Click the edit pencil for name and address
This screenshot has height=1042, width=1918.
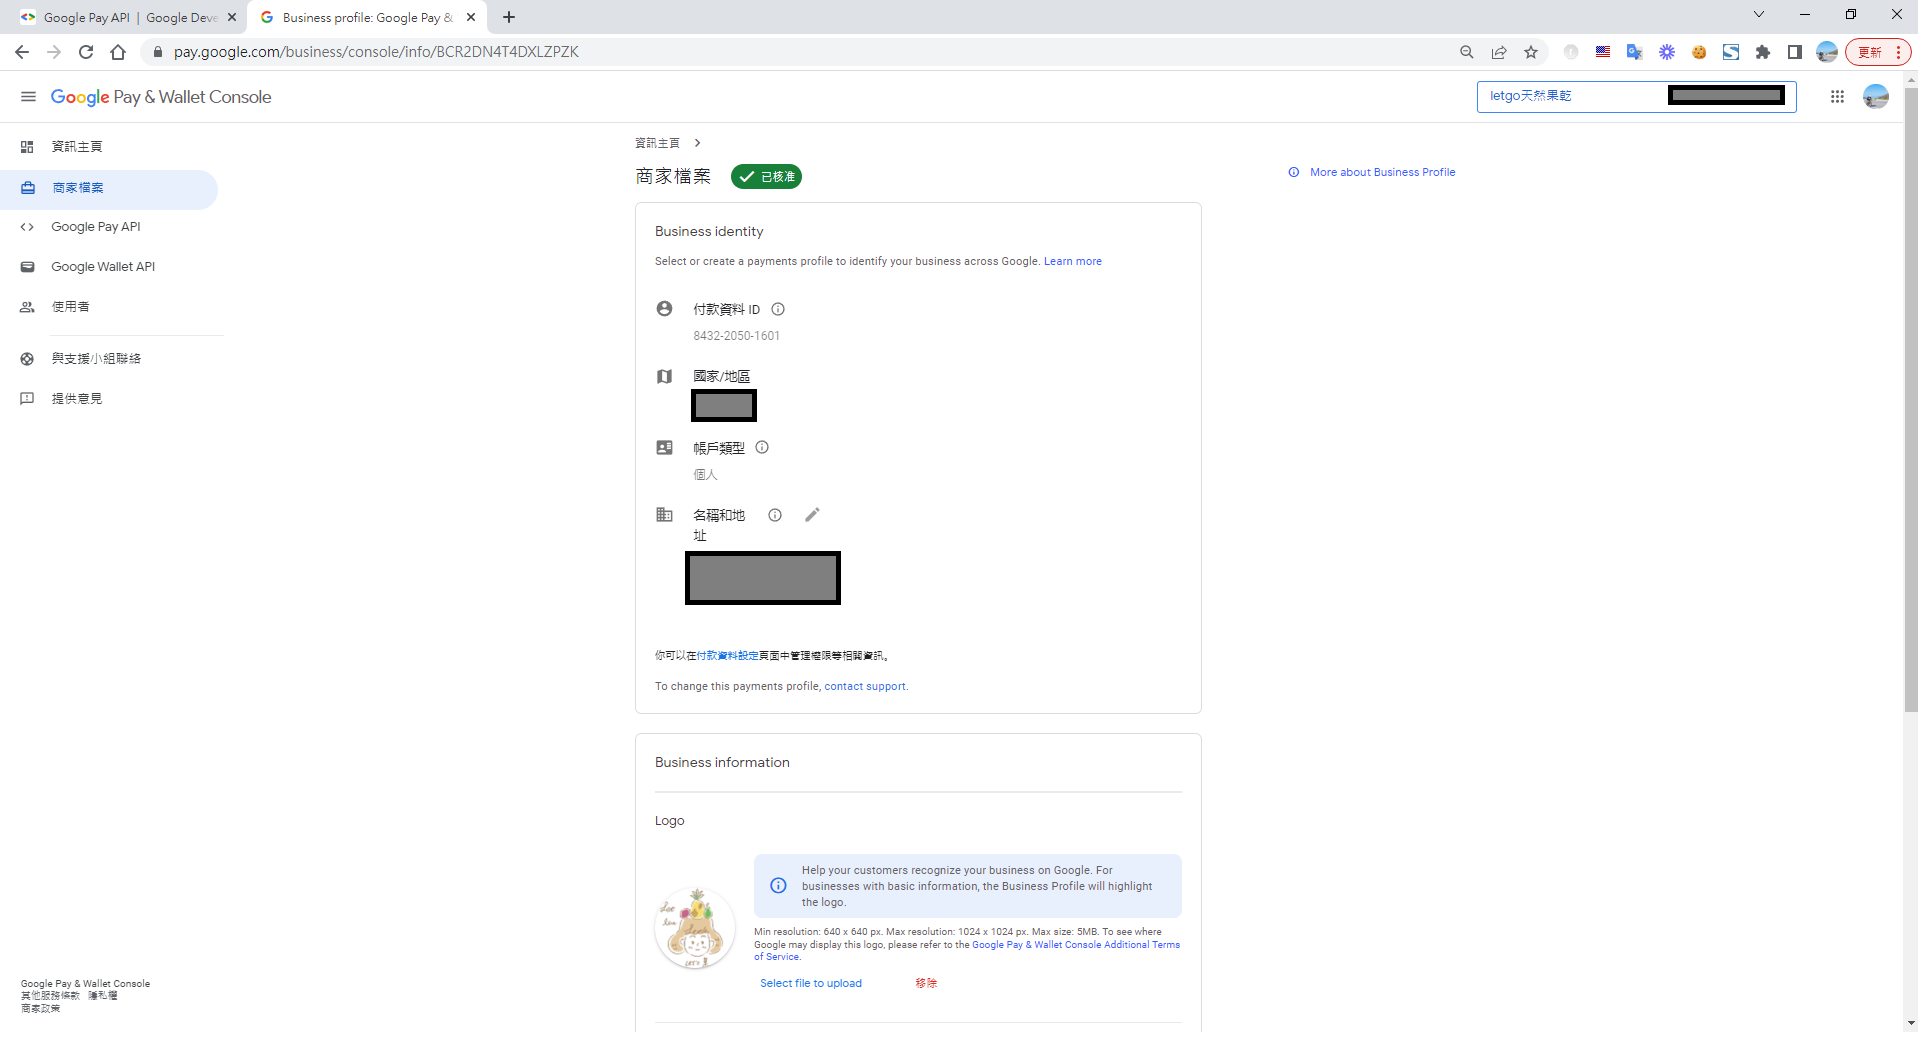click(x=812, y=515)
